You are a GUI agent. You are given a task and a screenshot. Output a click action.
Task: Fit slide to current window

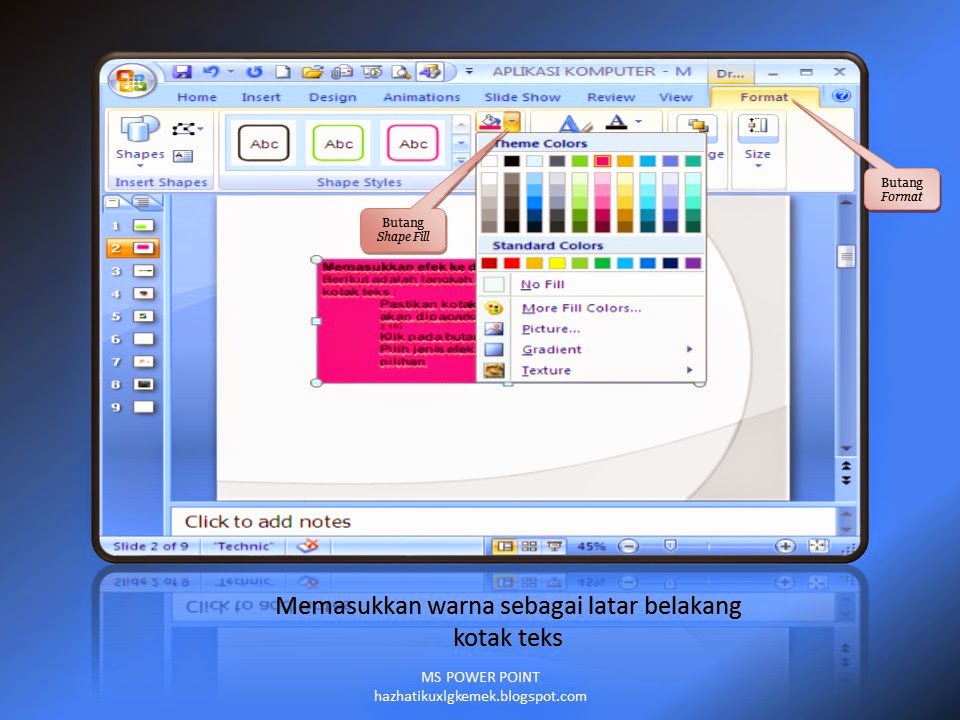pyautogui.click(x=819, y=546)
